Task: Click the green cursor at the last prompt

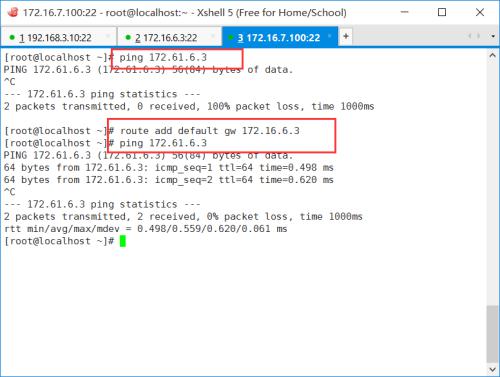Action: click(123, 241)
